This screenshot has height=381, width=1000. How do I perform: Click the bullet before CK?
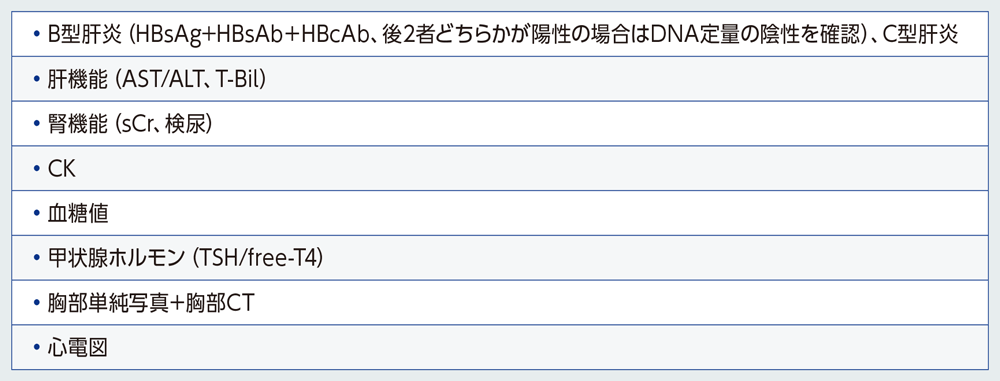pyautogui.click(x=36, y=168)
